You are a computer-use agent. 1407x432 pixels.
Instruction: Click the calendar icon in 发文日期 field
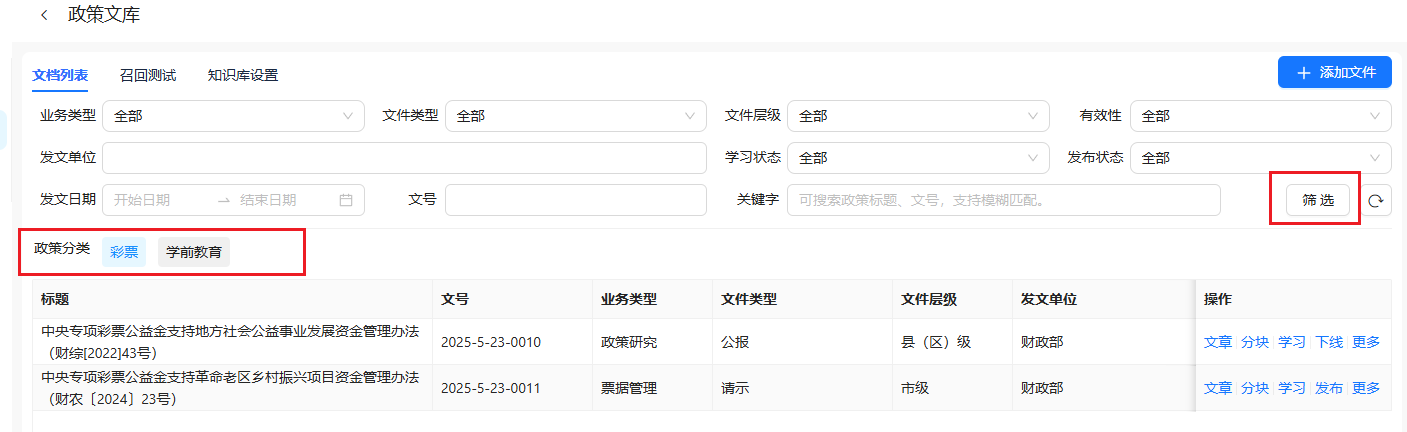coord(346,200)
